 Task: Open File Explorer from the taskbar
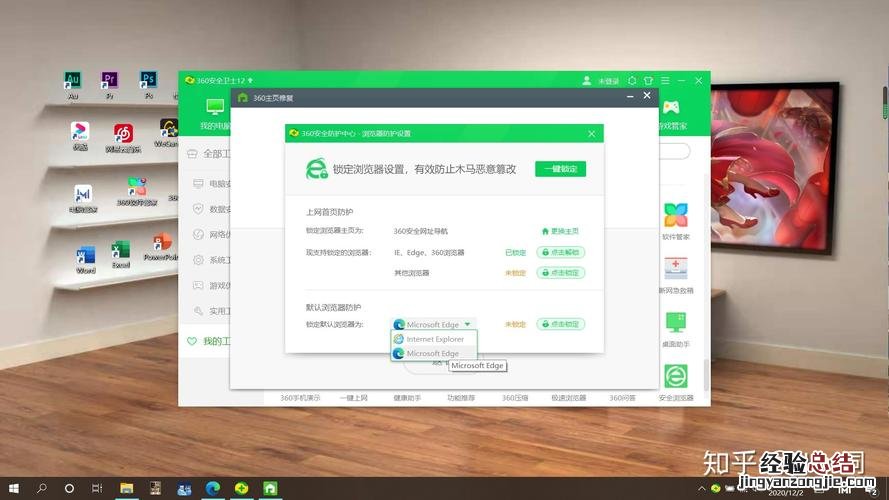click(x=126, y=488)
